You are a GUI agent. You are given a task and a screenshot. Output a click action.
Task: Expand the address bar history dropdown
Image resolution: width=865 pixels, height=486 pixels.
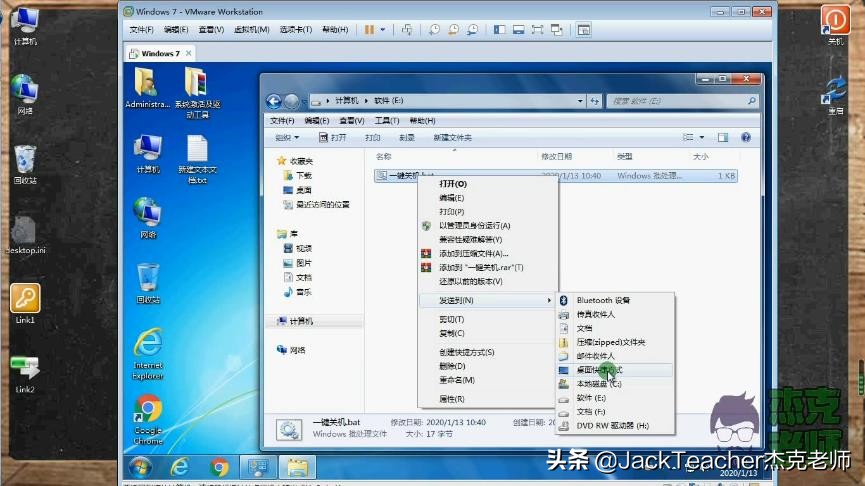coord(580,101)
